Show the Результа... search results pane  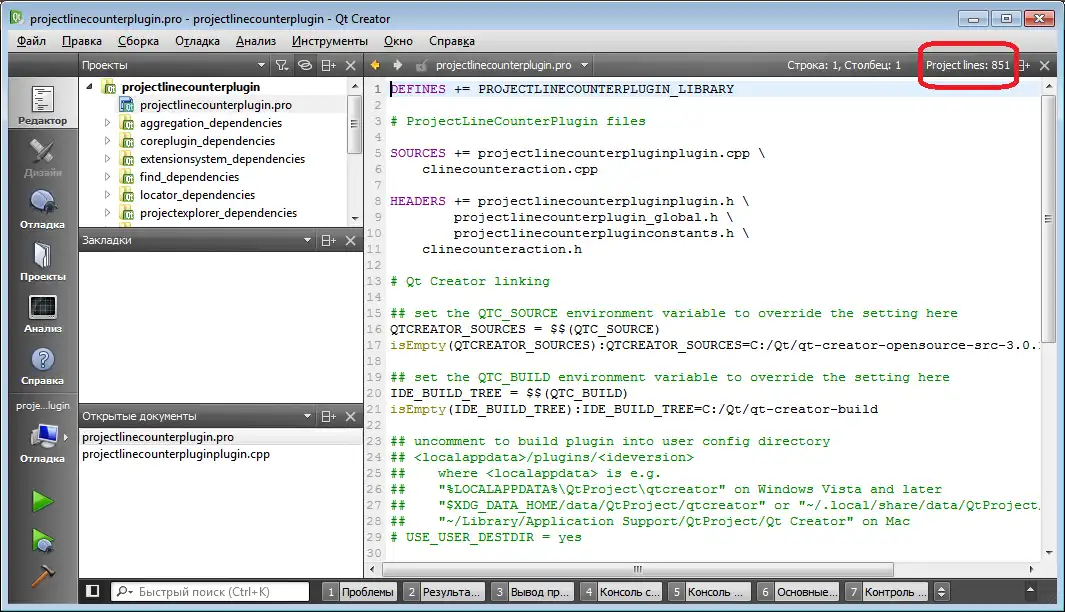tap(444, 592)
